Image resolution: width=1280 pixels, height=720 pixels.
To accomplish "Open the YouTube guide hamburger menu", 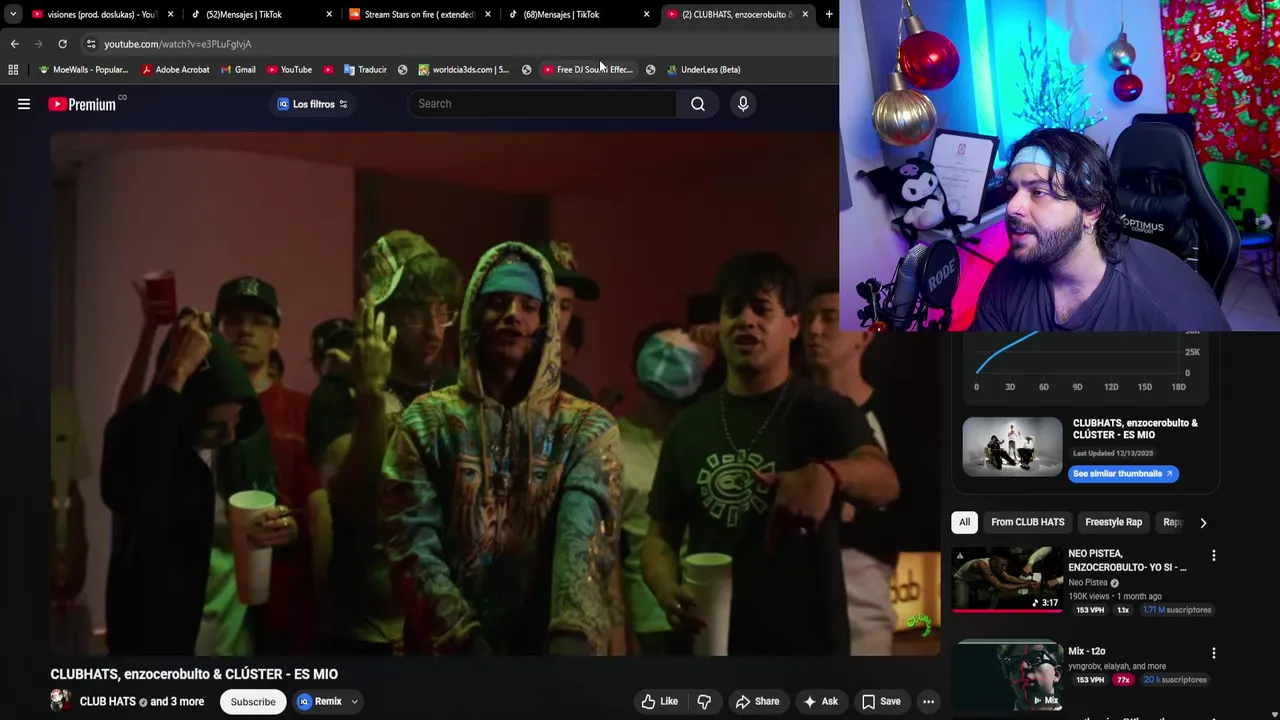I will pos(24,104).
